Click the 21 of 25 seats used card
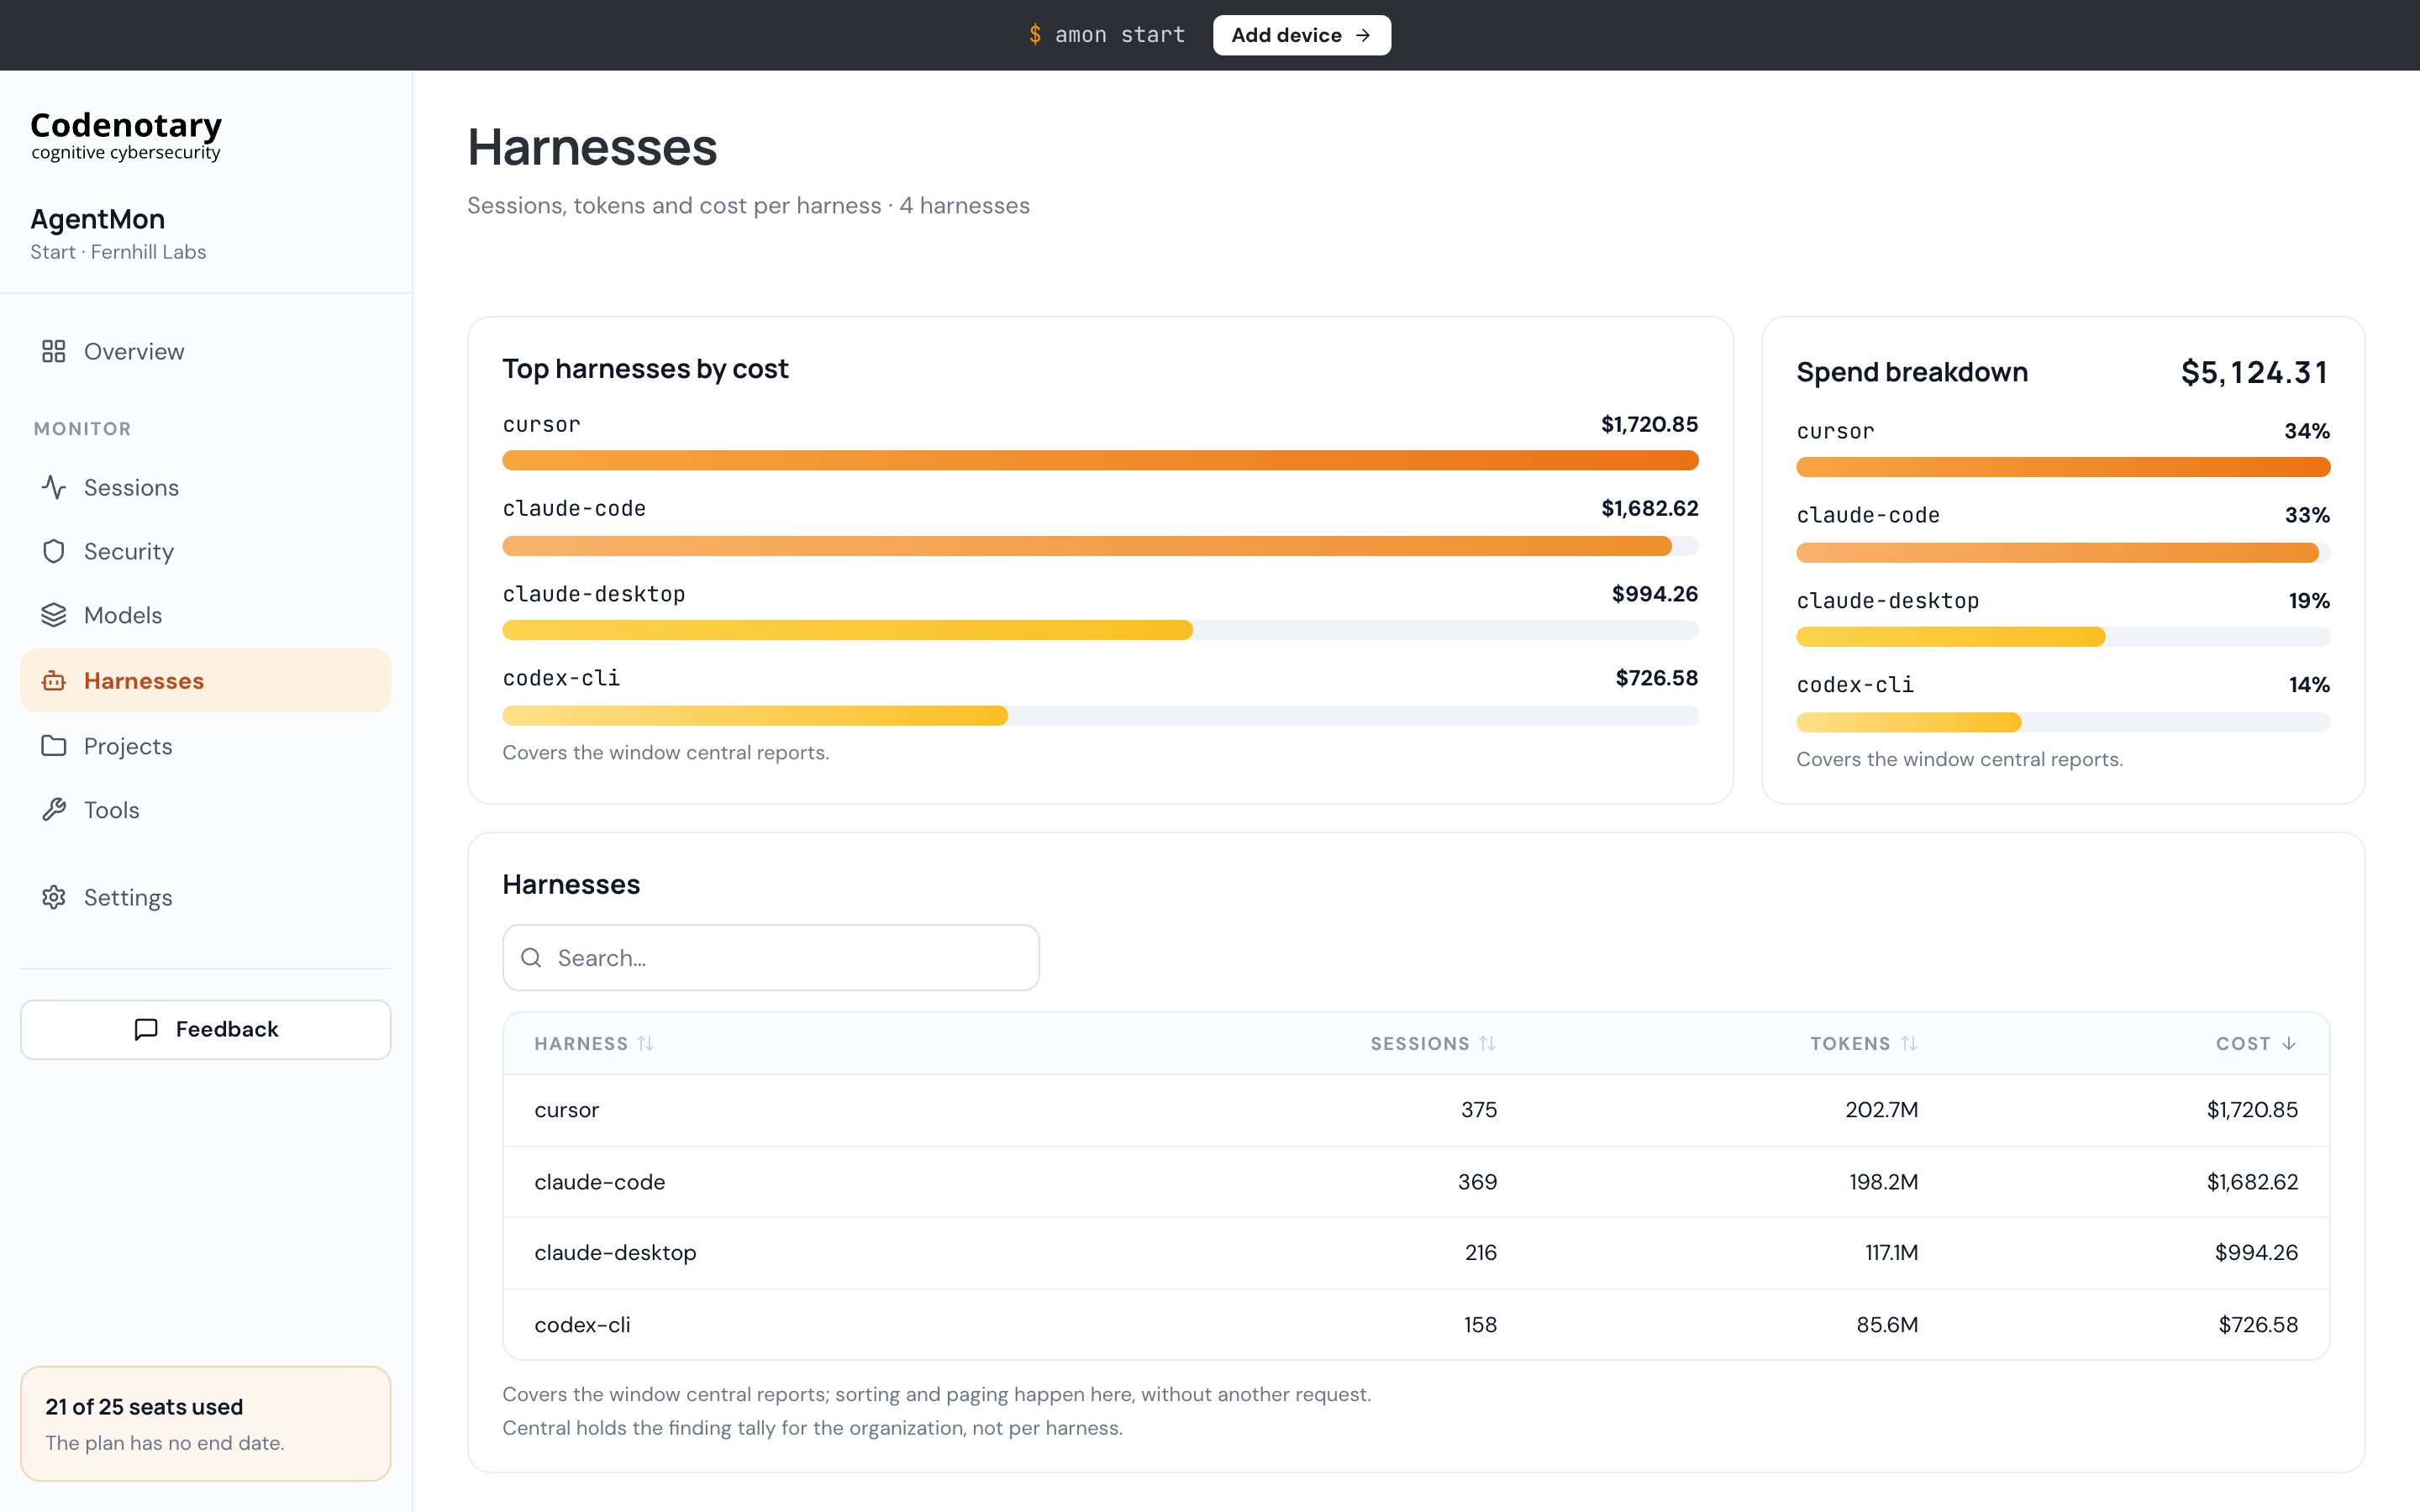Screen dimensions: 2420x1512 [205, 1423]
